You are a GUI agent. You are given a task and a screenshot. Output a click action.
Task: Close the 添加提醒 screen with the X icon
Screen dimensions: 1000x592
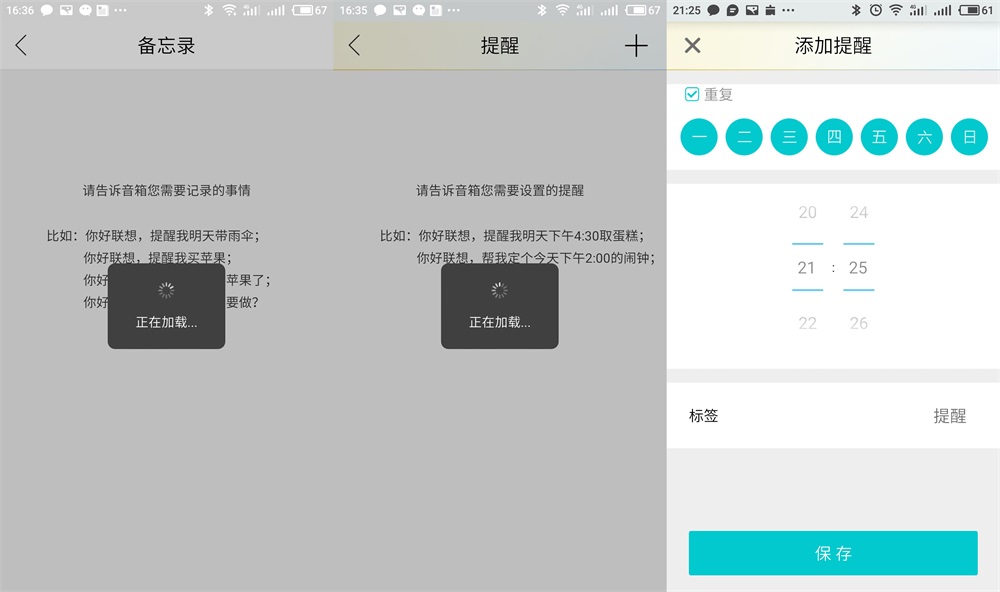point(690,45)
